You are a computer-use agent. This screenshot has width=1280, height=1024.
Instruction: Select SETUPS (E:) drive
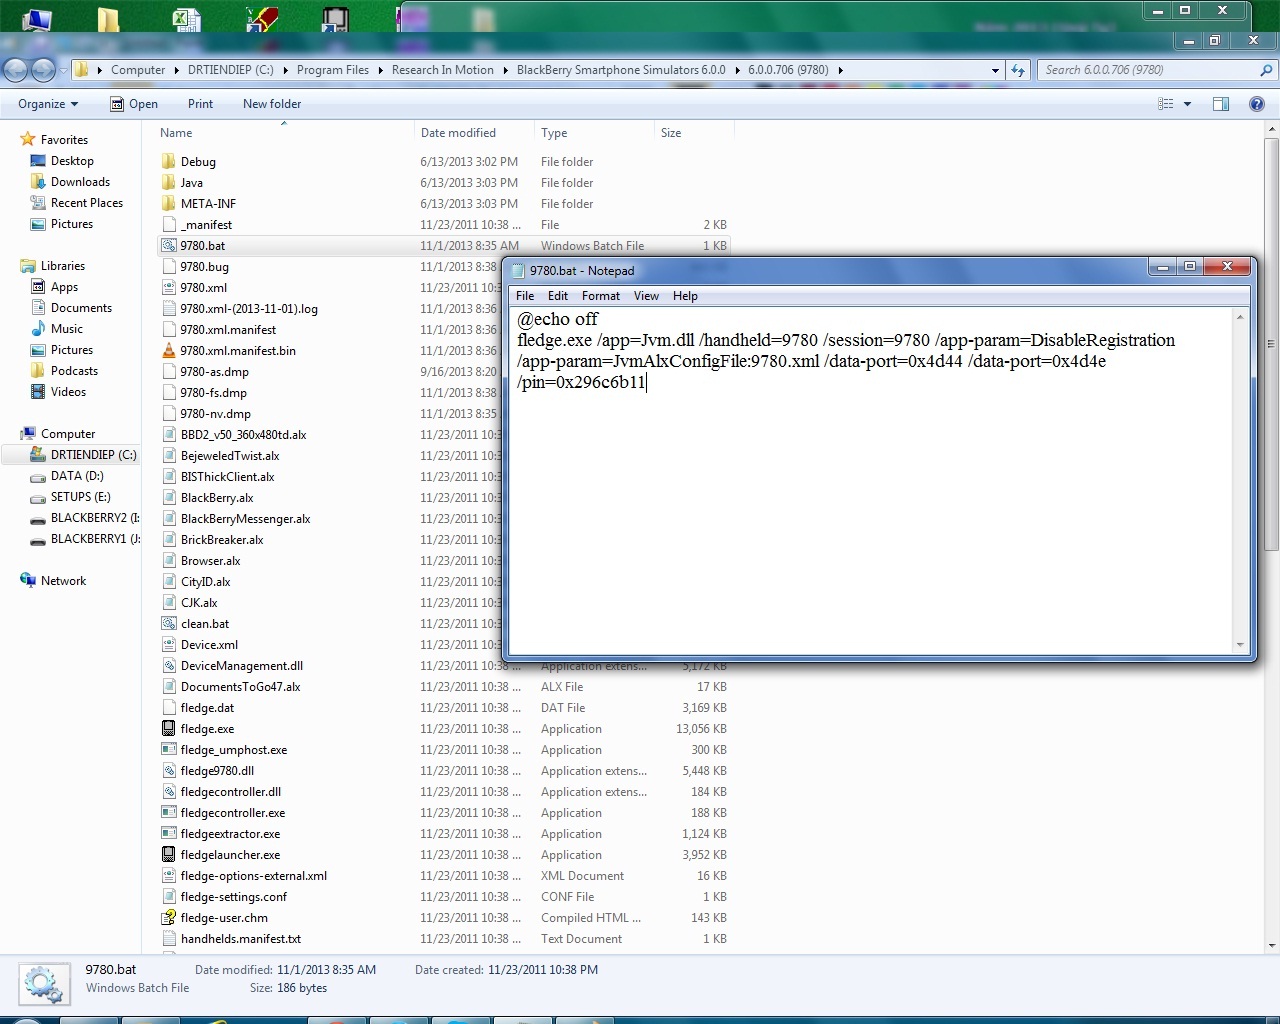pyautogui.click(x=80, y=497)
